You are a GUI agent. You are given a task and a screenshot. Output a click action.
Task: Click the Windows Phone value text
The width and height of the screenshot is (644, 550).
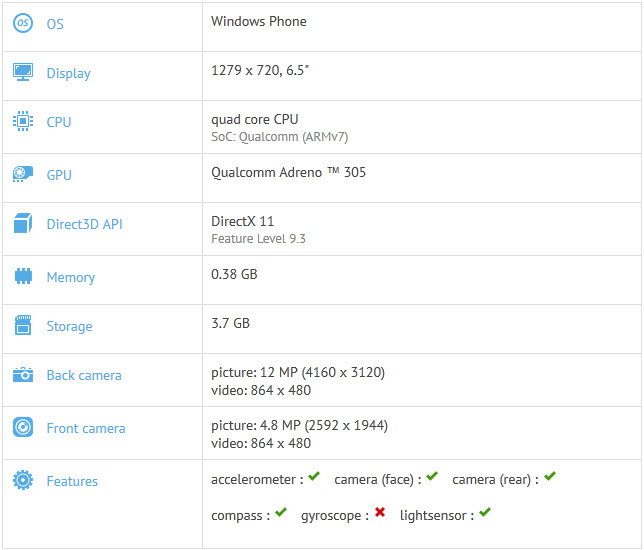pos(259,21)
